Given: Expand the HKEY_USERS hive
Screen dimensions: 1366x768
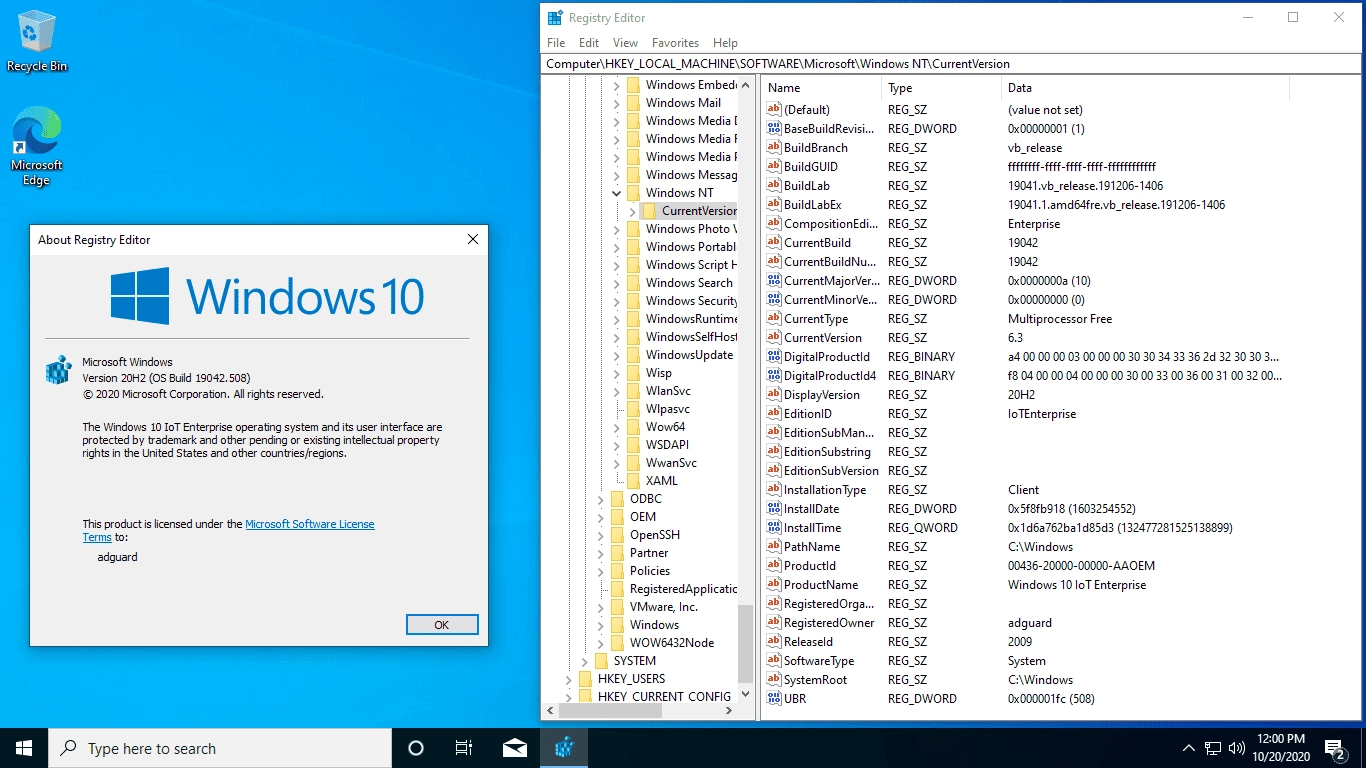Looking at the screenshot, I should point(569,679).
